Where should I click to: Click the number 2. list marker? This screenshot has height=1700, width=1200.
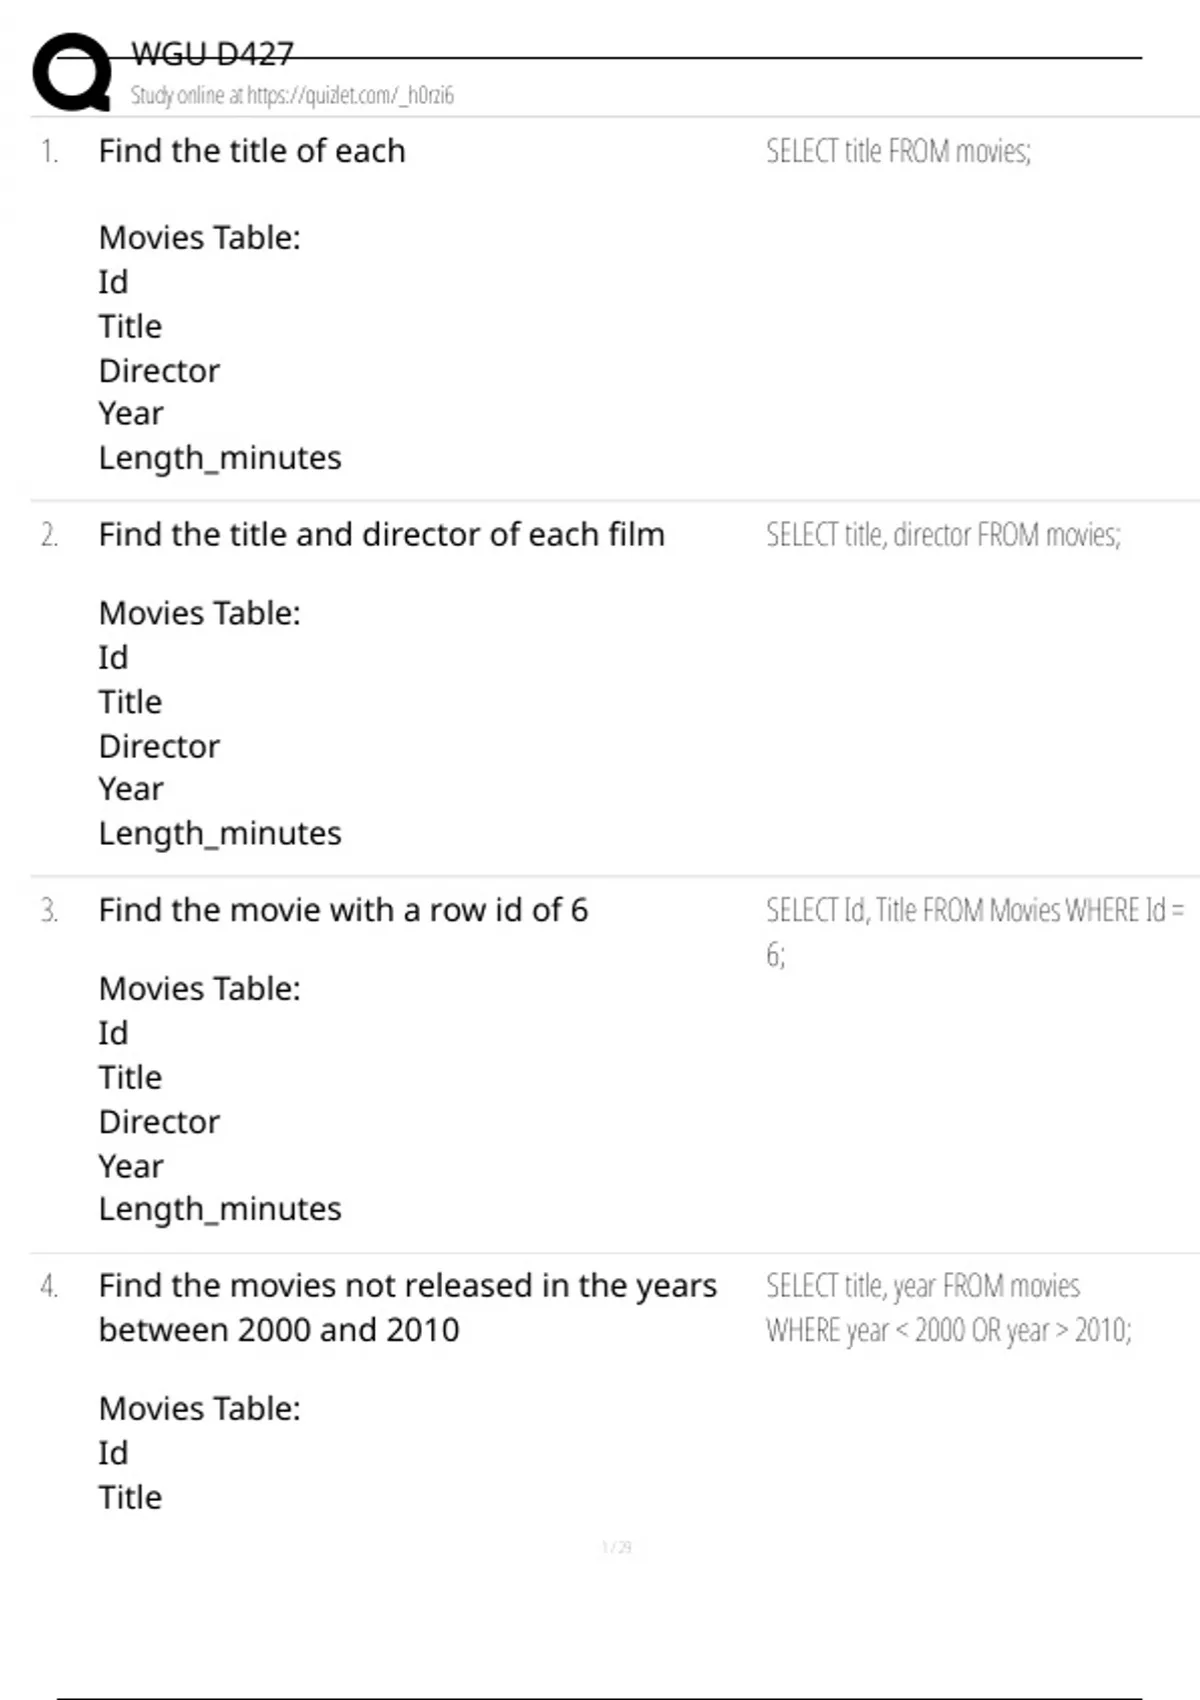click(49, 535)
